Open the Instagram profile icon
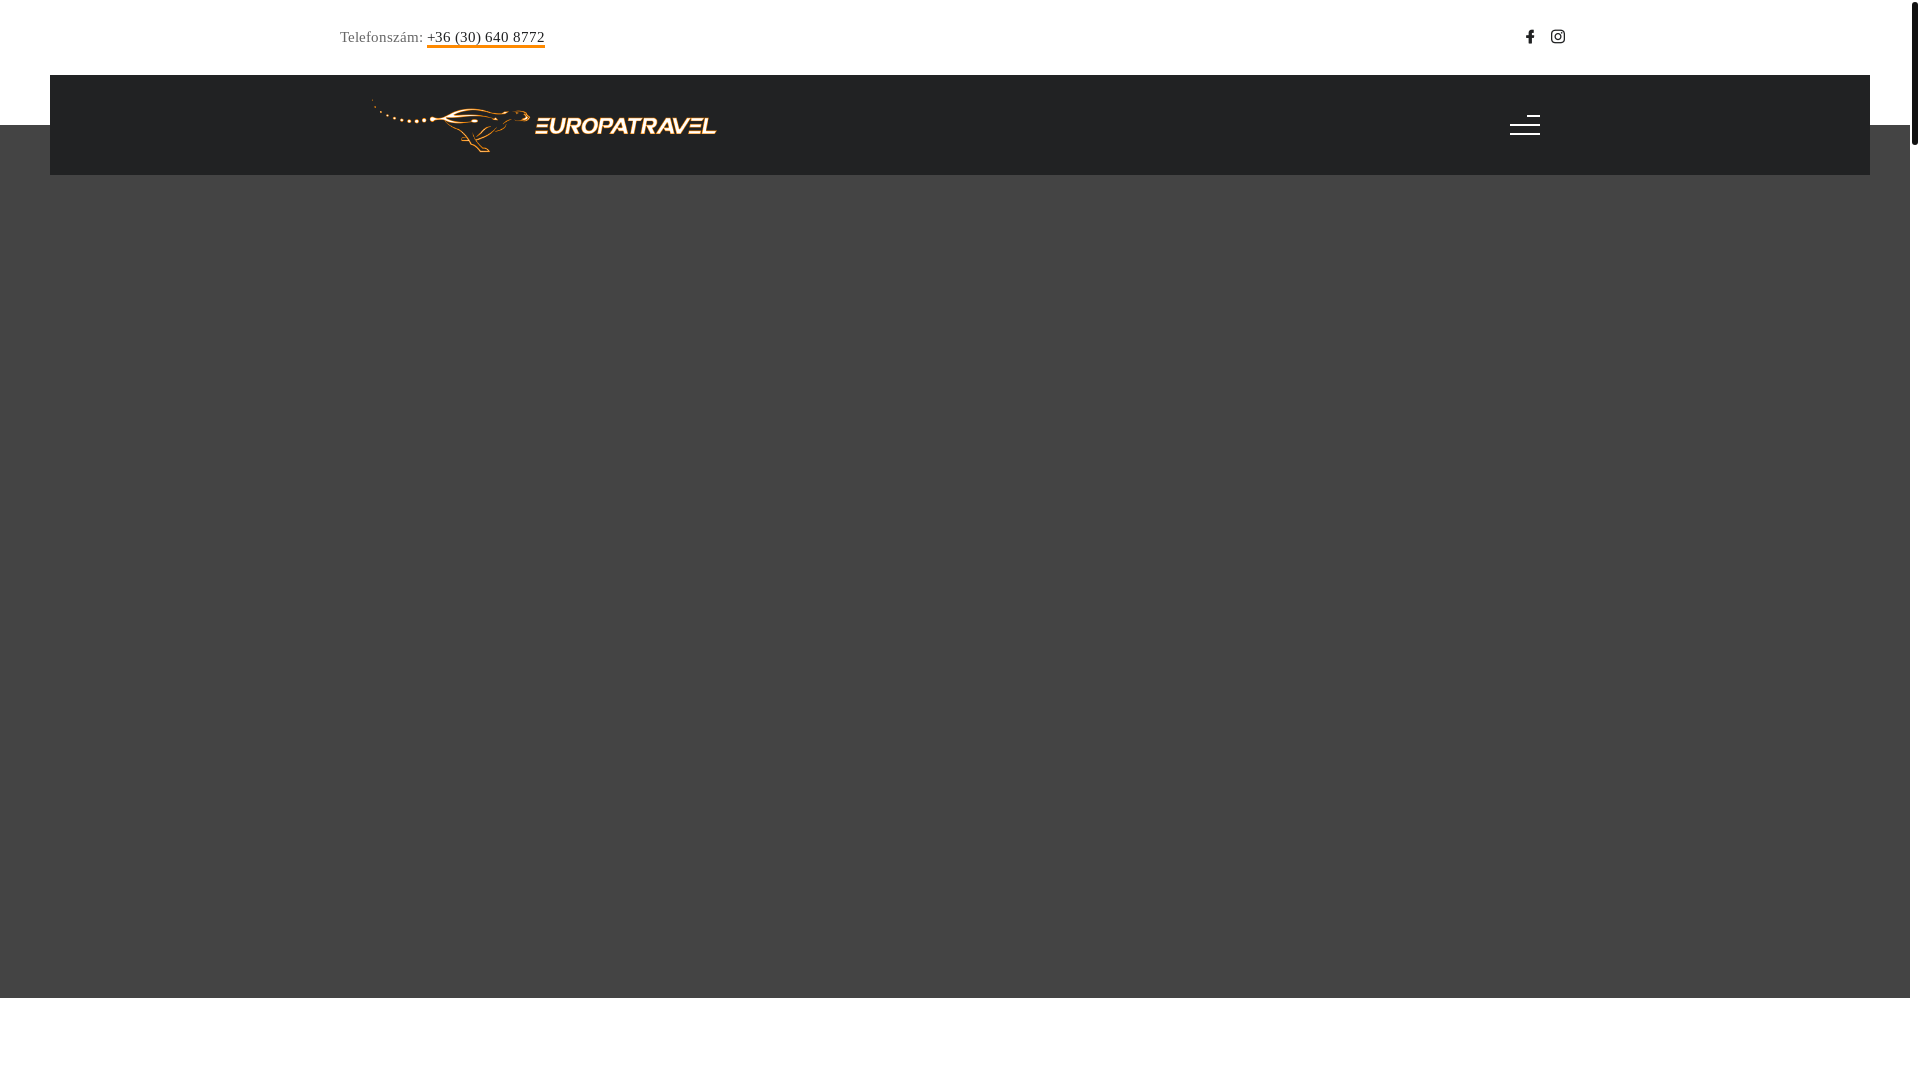 (1558, 37)
